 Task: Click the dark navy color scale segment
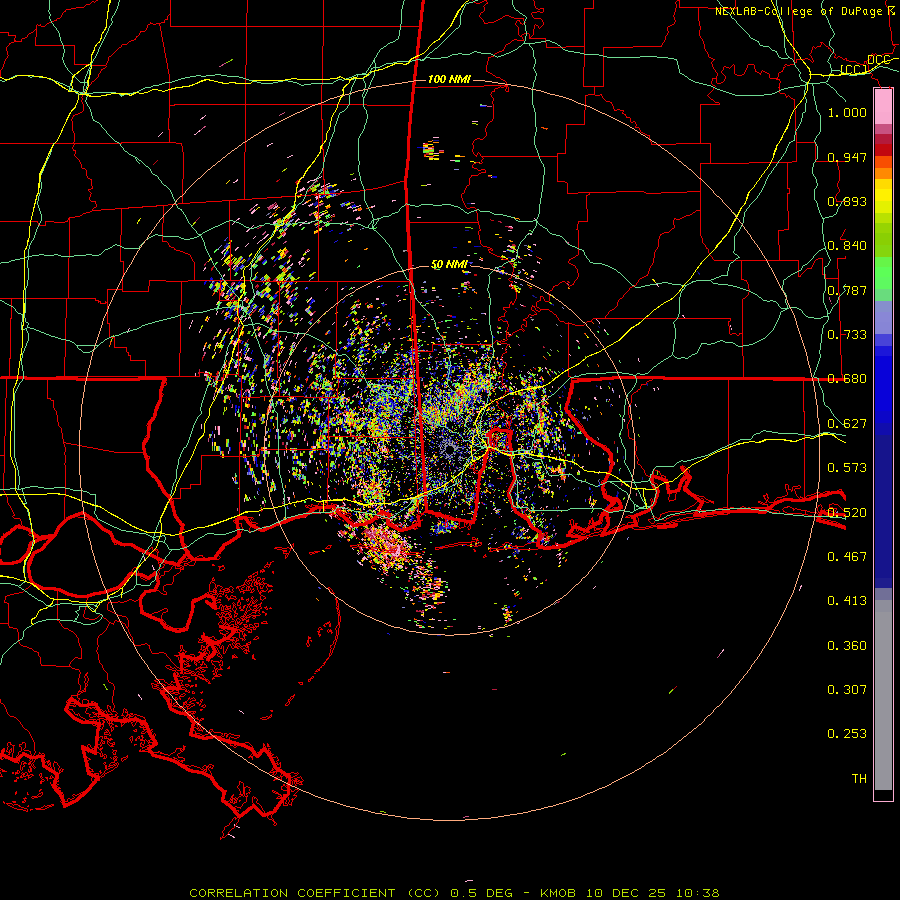883,511
